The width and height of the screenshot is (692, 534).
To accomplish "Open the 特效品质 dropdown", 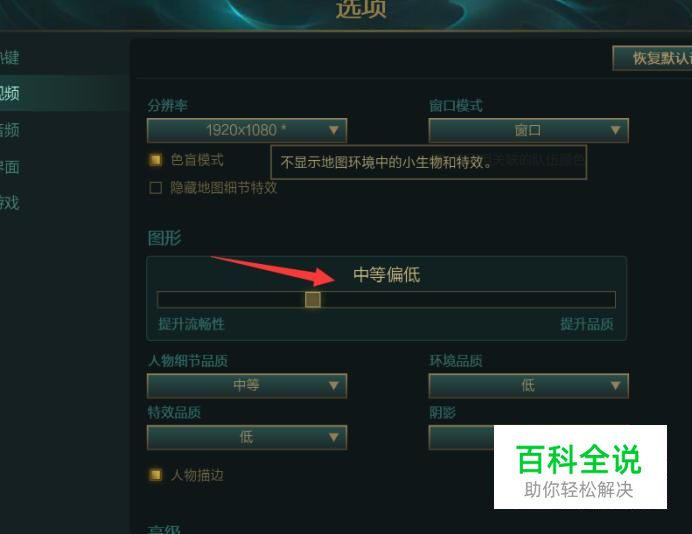I will point(247,437).
